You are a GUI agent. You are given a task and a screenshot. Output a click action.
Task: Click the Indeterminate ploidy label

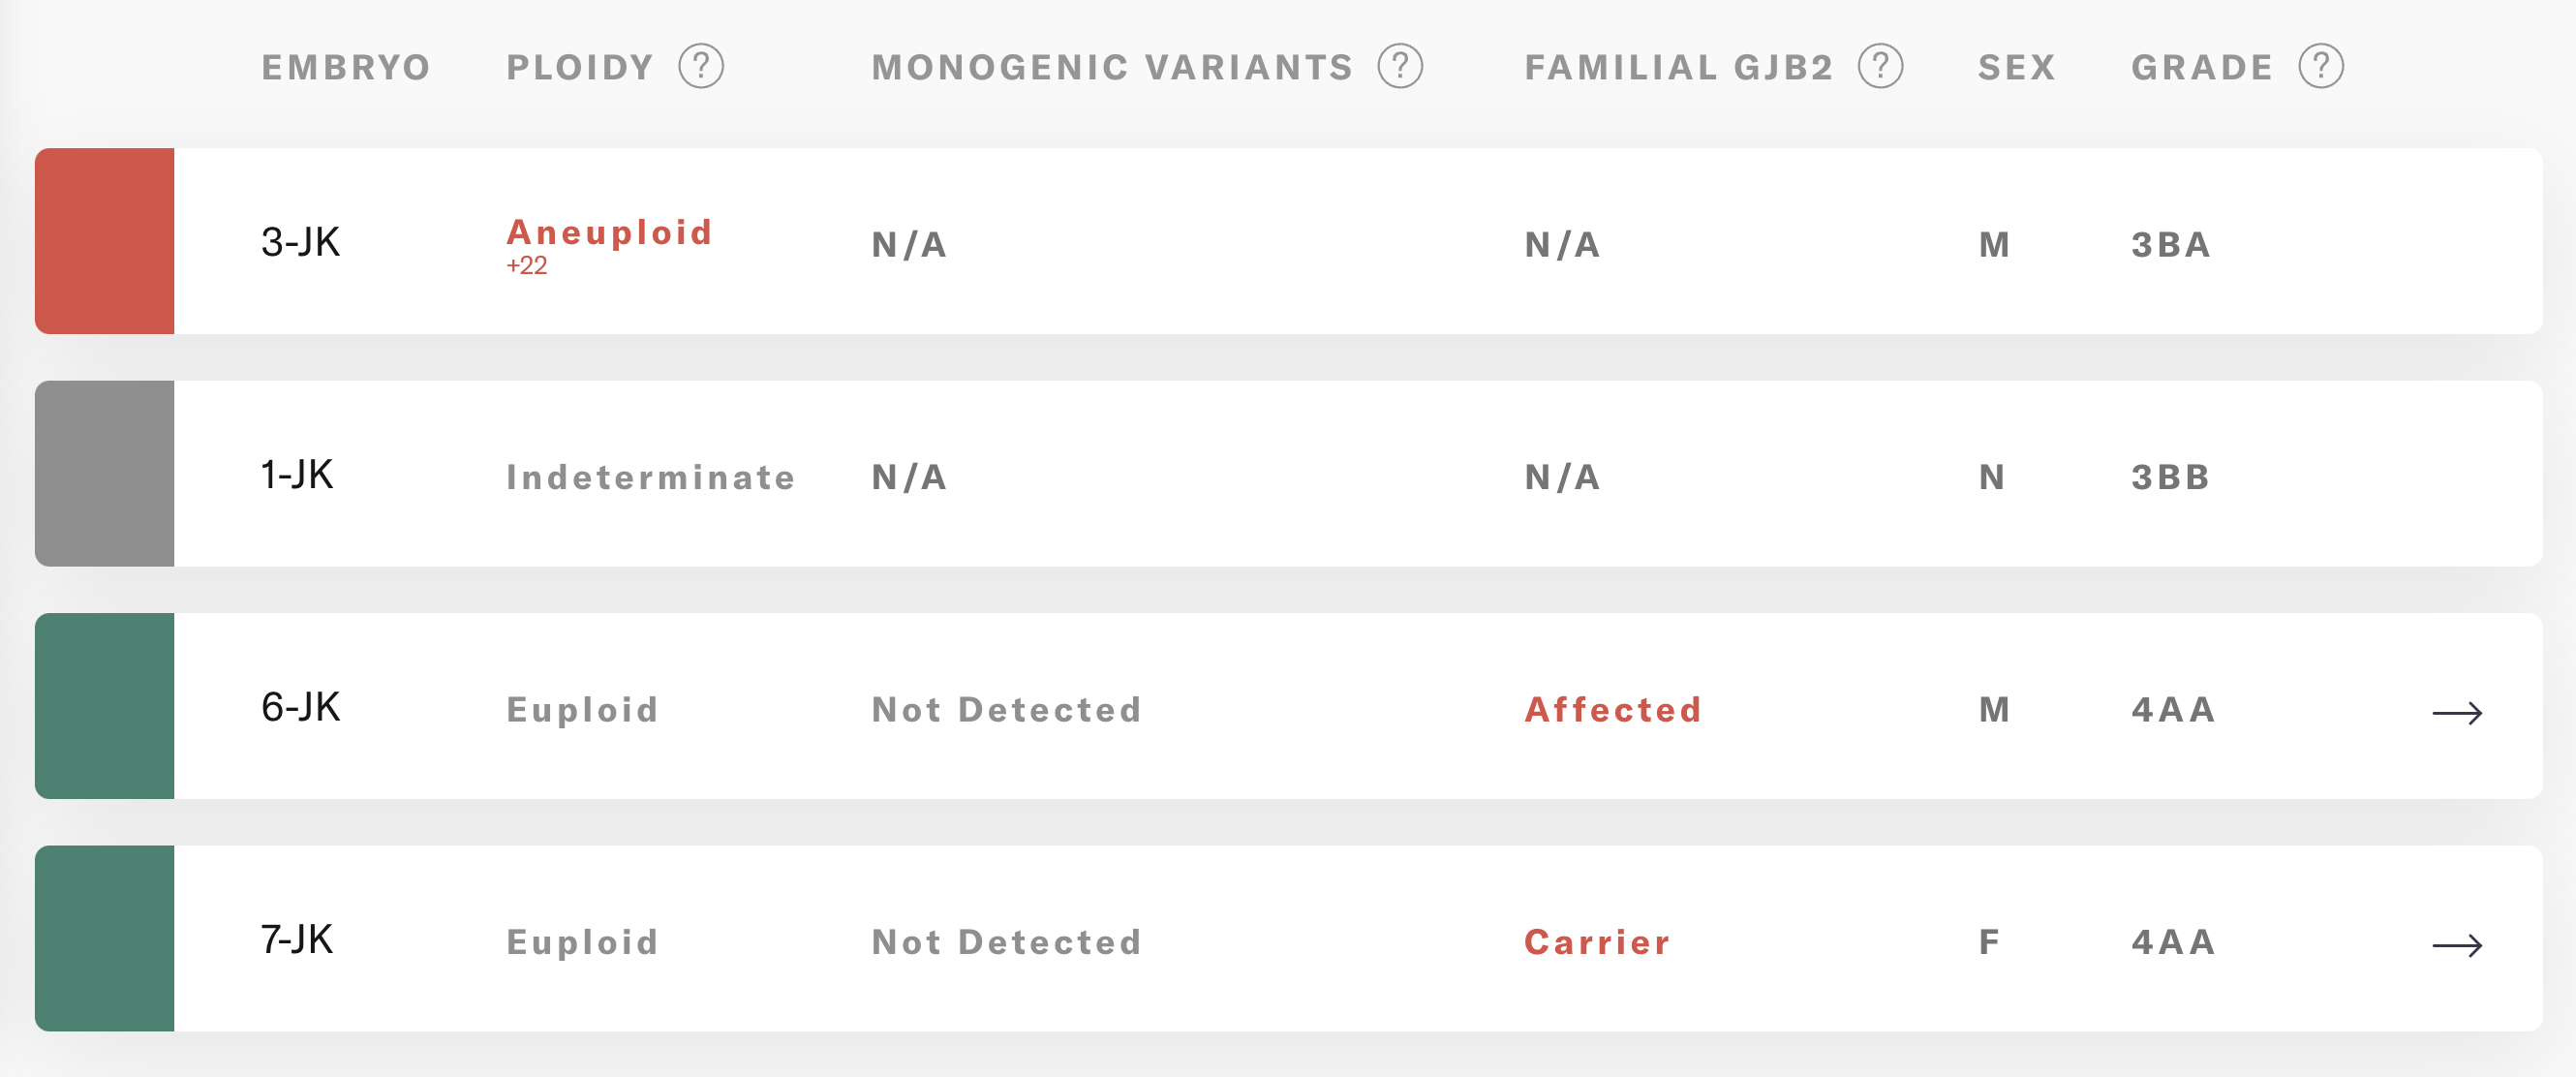point(650,477)
